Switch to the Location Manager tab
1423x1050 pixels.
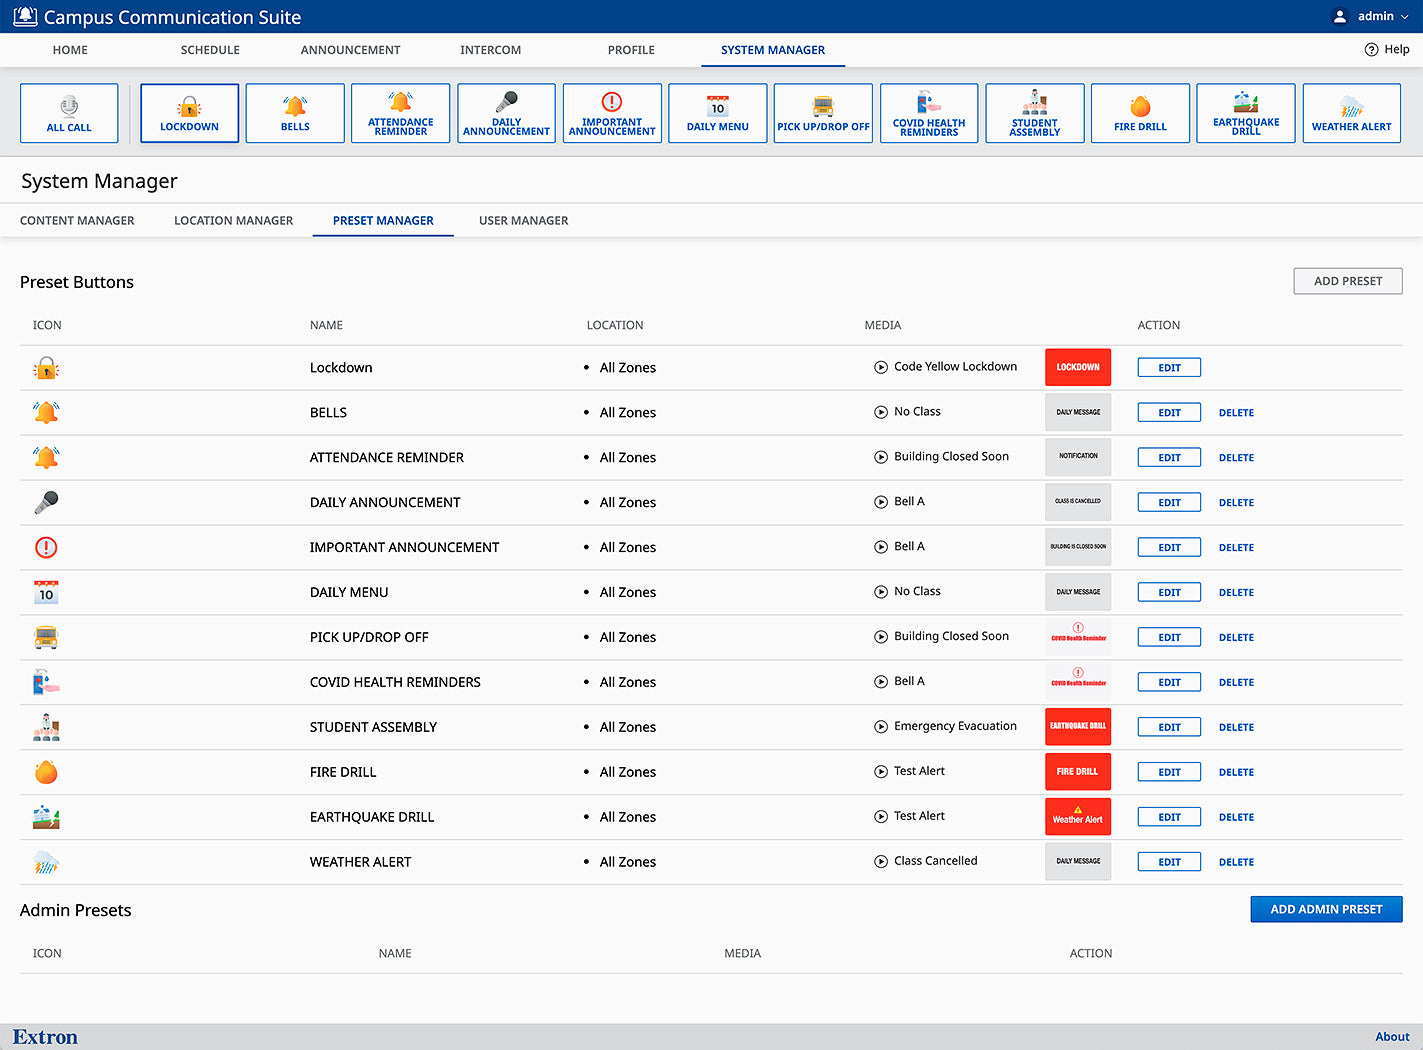pos(233,220)
